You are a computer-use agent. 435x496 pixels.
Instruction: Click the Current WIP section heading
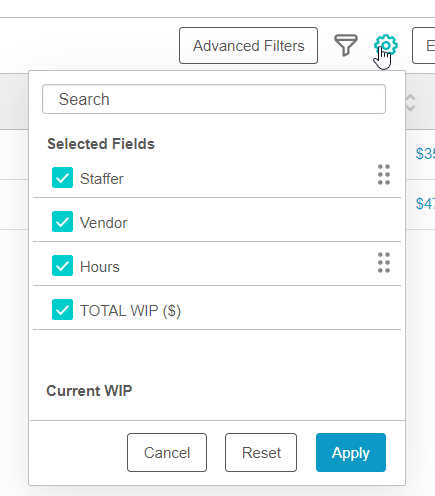(89, 391)
